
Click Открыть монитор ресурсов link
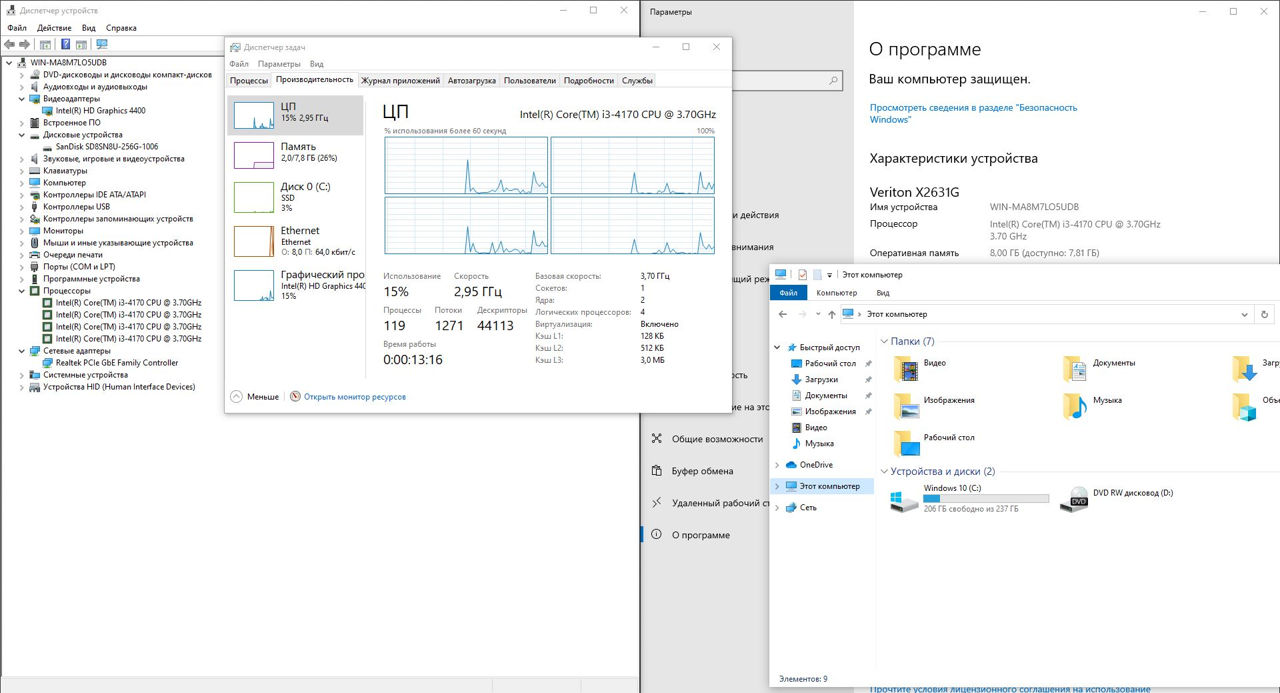pos(355,397)
